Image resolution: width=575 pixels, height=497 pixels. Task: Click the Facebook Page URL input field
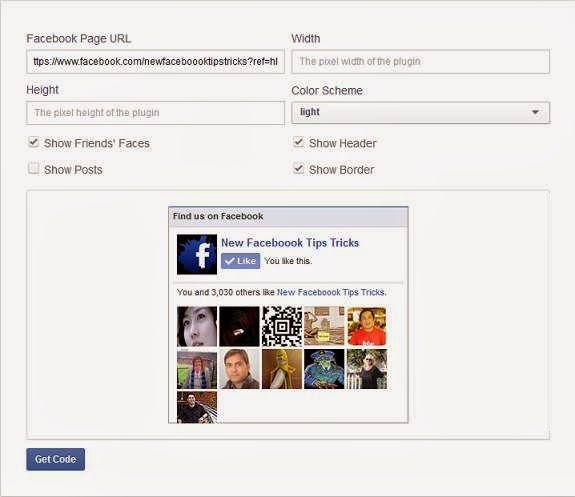coord(155,61)
